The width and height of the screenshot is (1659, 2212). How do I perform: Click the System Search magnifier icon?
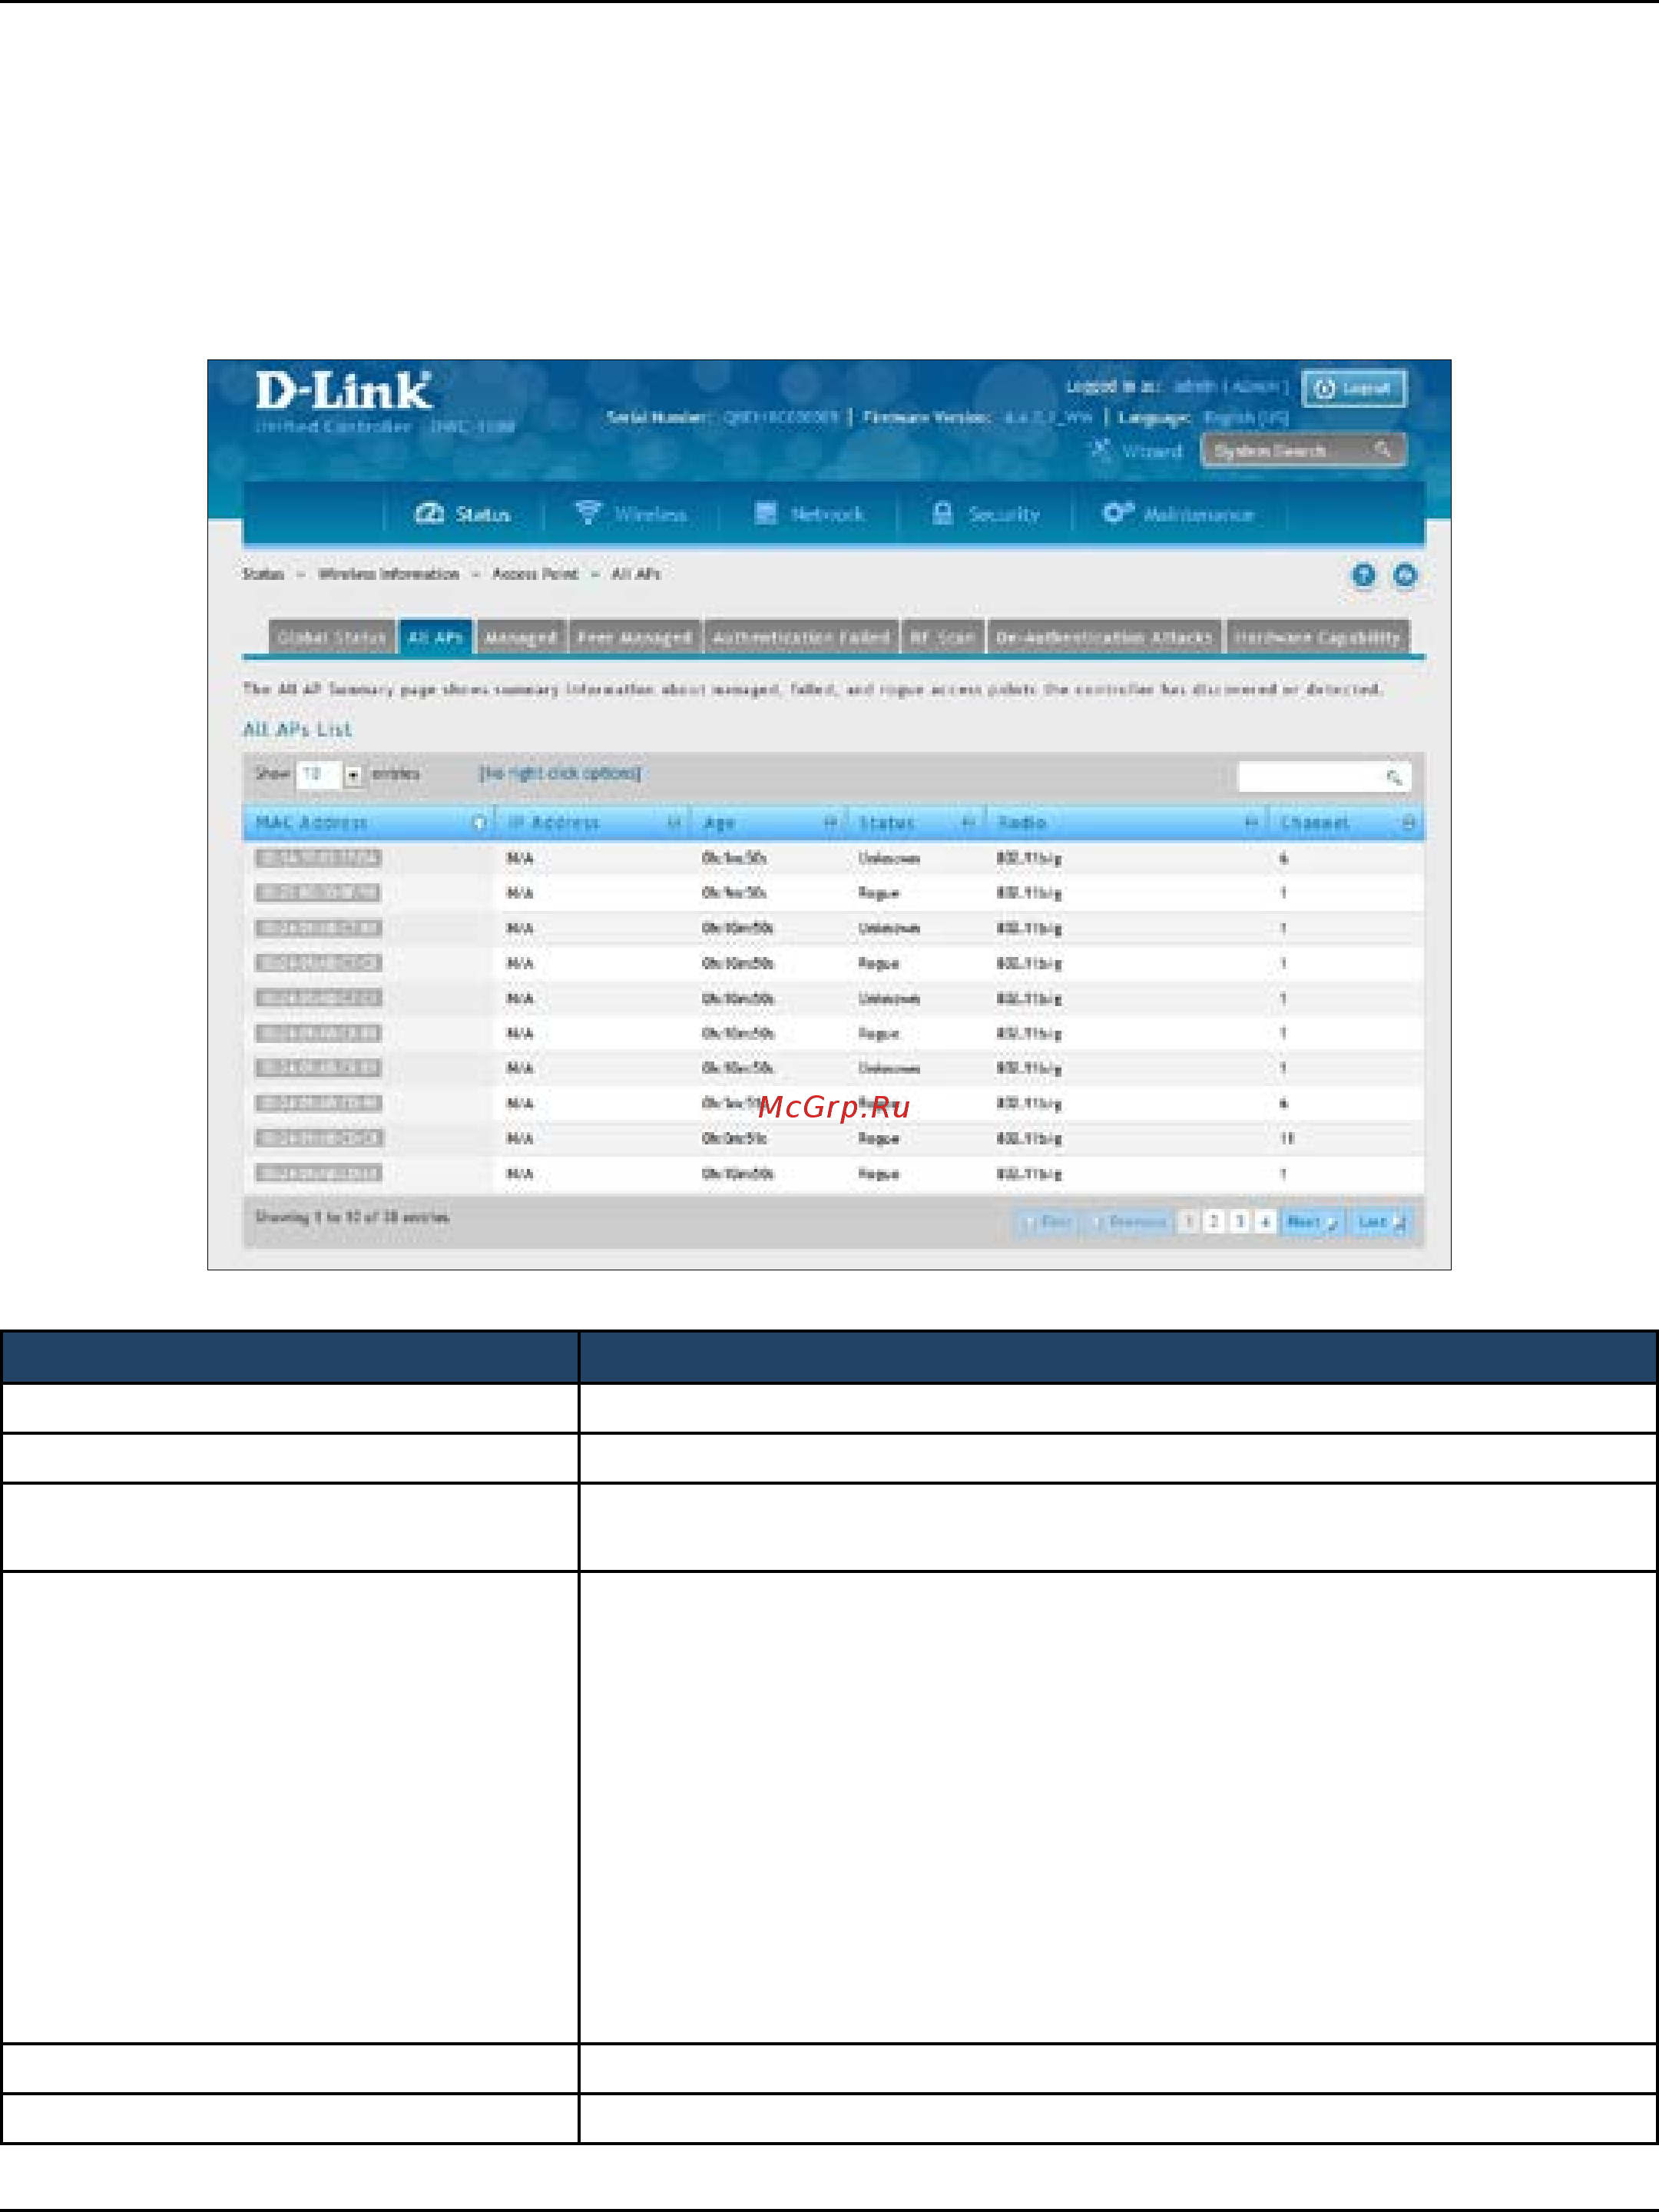tap(1383, 450)
